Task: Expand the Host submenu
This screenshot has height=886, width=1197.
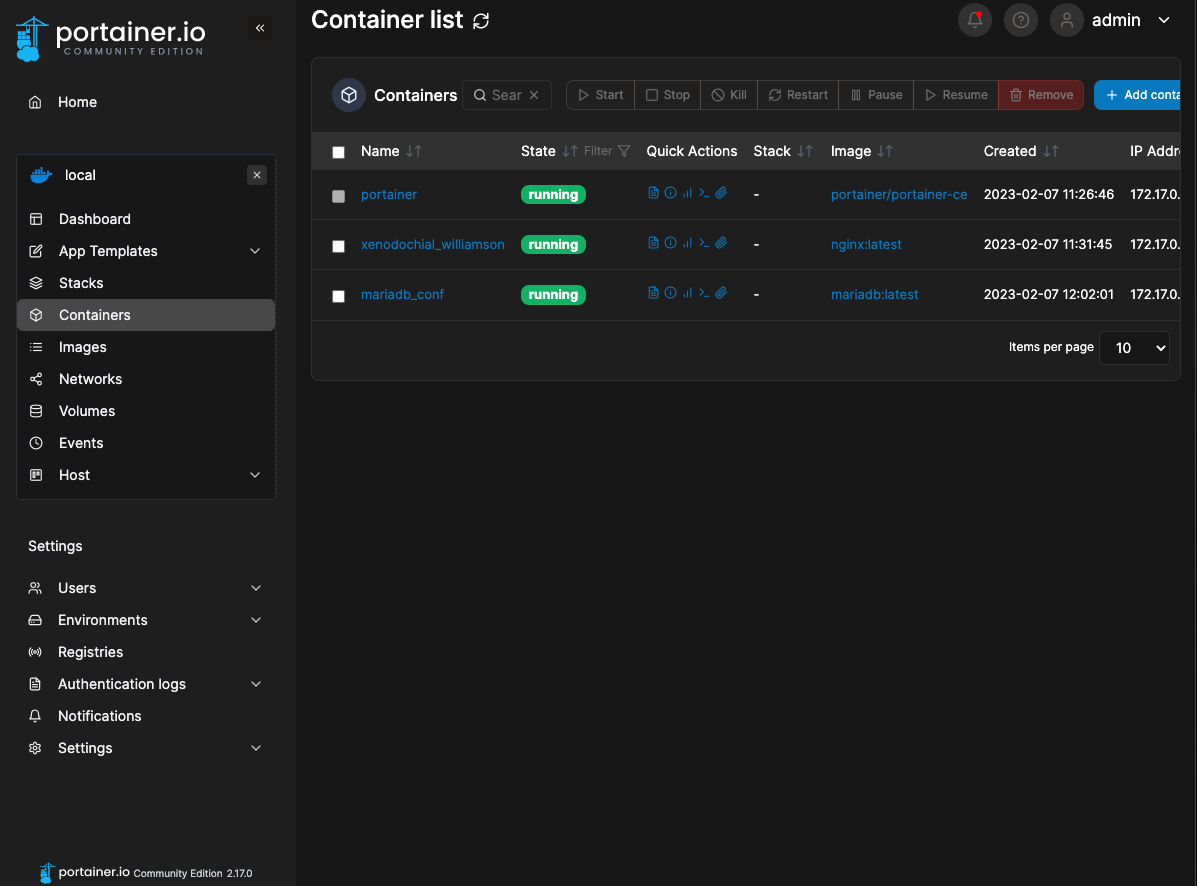Action: click(x=255, y=475)
